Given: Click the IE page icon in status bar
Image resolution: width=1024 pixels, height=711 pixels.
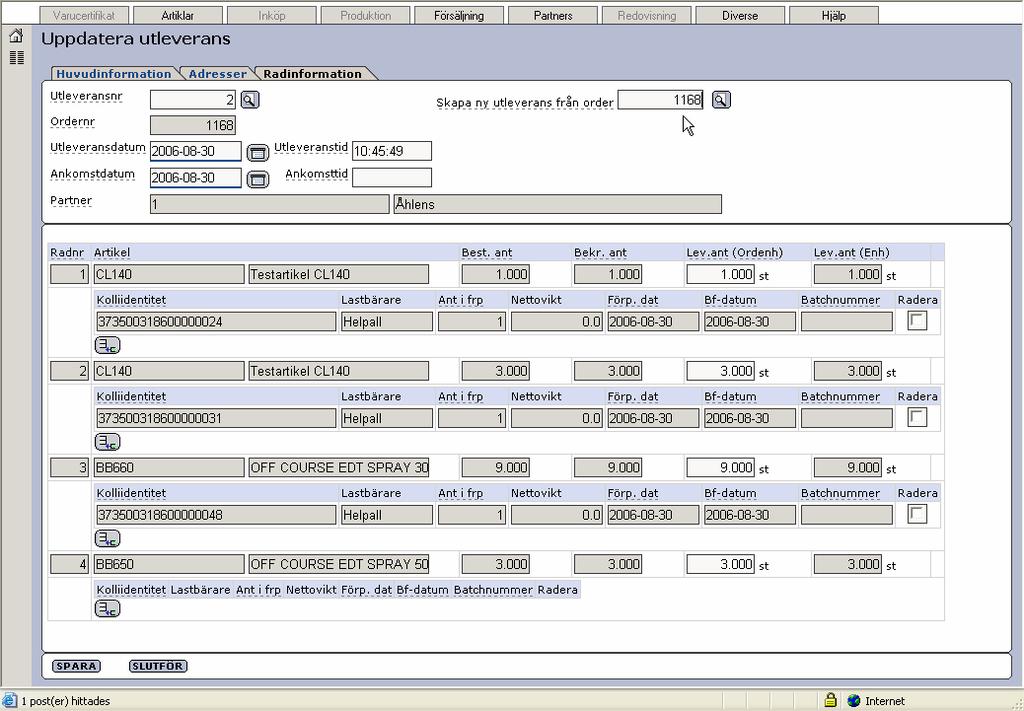Looking at the screenshot, I should coord(8,701).
